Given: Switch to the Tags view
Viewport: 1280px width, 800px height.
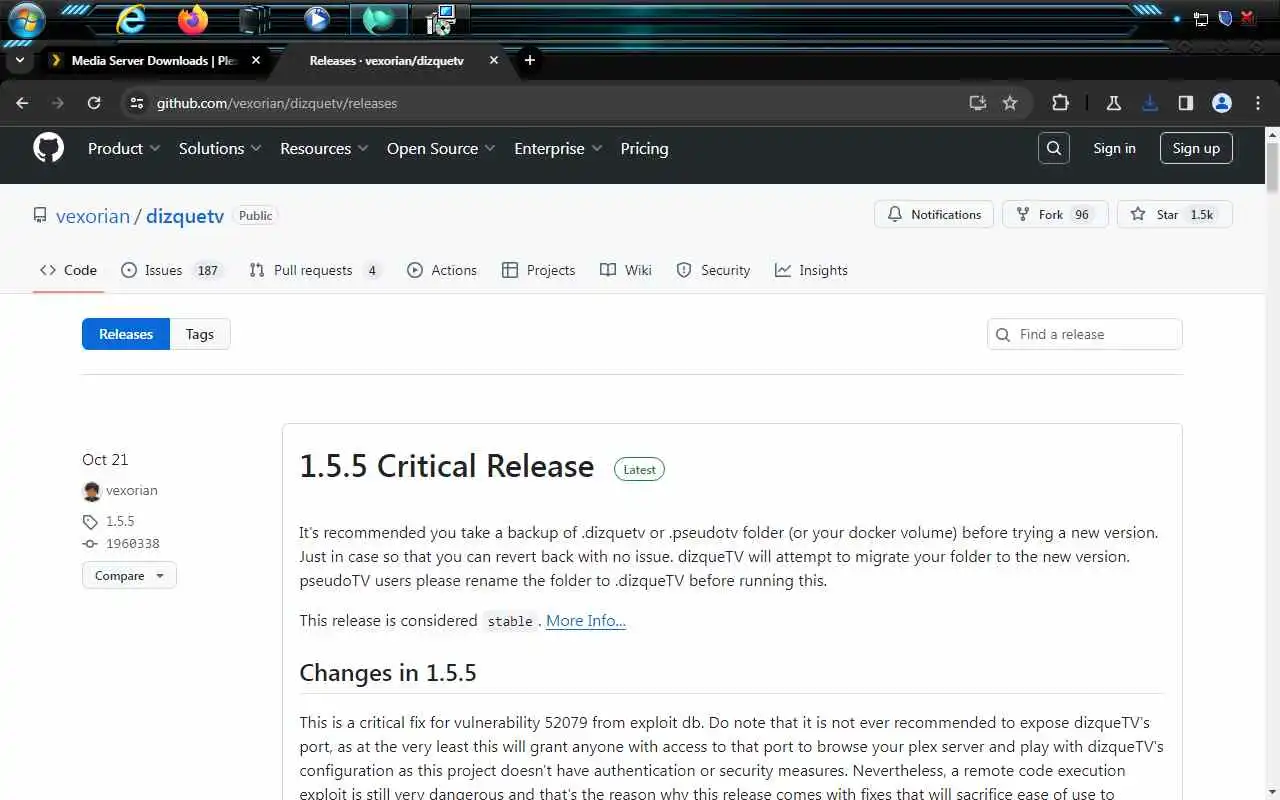Looking at the screenshot, I should [x=200, y=334].
